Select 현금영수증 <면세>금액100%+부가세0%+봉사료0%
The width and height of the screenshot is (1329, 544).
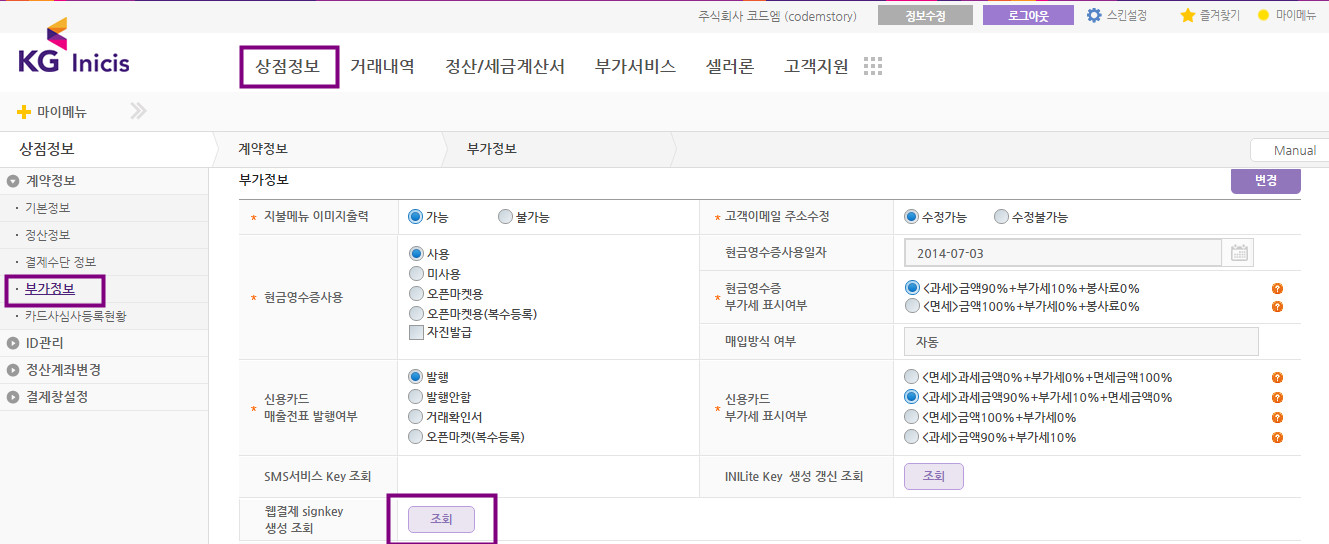pos(911,306)
